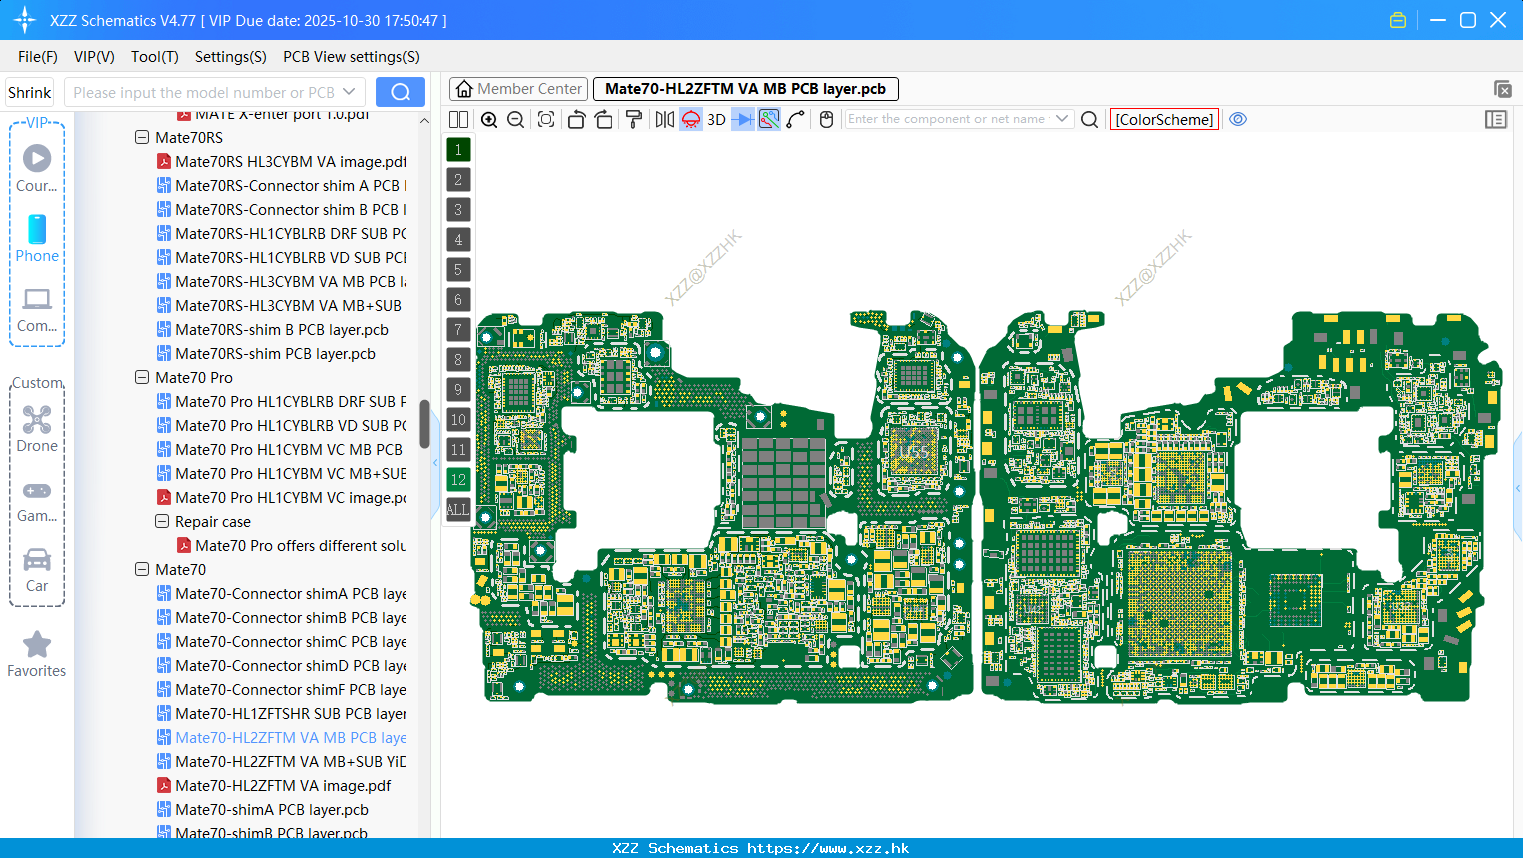Open Mate70 Pro HL1CYBM VC image pdf
This screenshot has width=1523, height=858.
pos(281,497)
